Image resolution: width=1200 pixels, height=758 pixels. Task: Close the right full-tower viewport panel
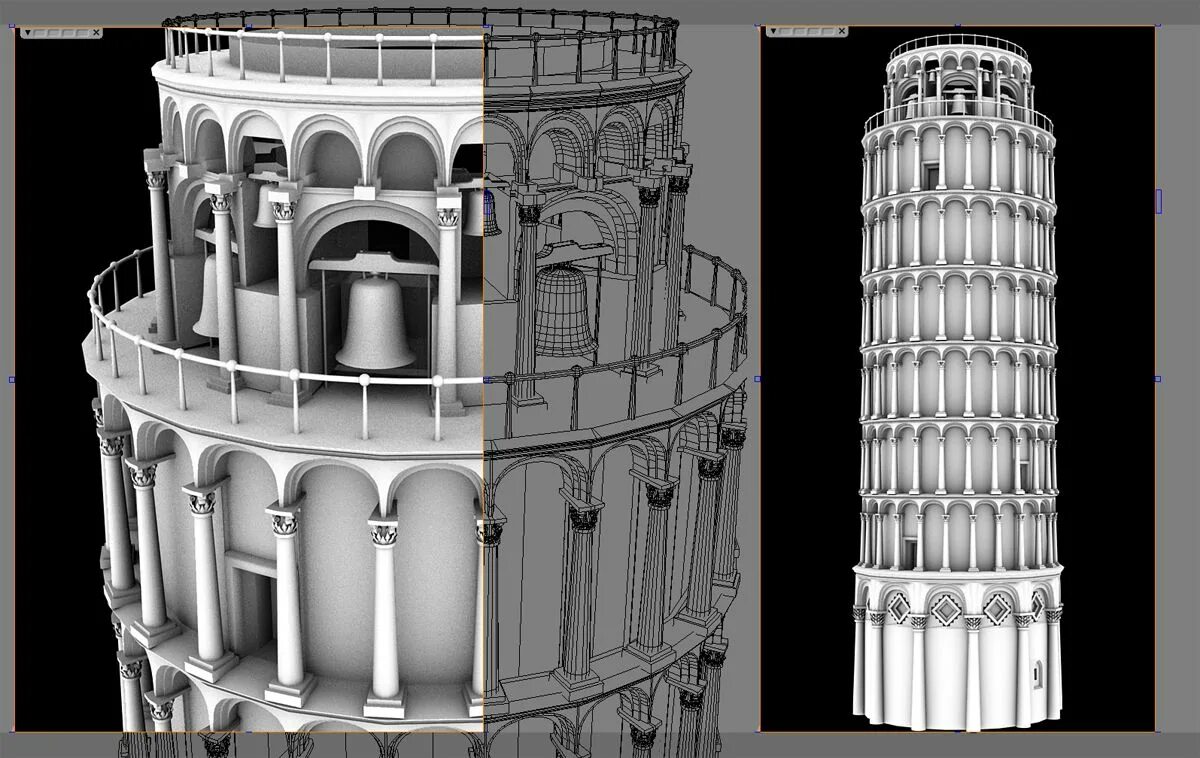click(843, 33)
